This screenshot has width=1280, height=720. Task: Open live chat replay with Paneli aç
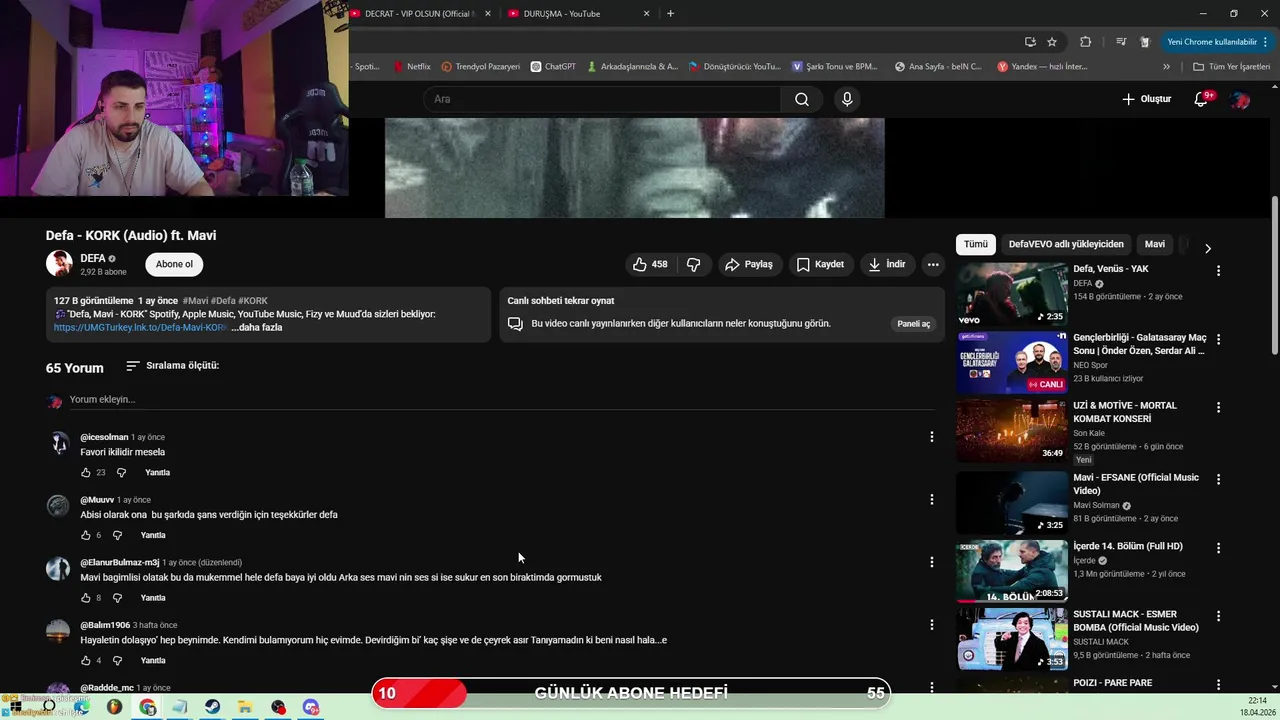pos(913,324)
